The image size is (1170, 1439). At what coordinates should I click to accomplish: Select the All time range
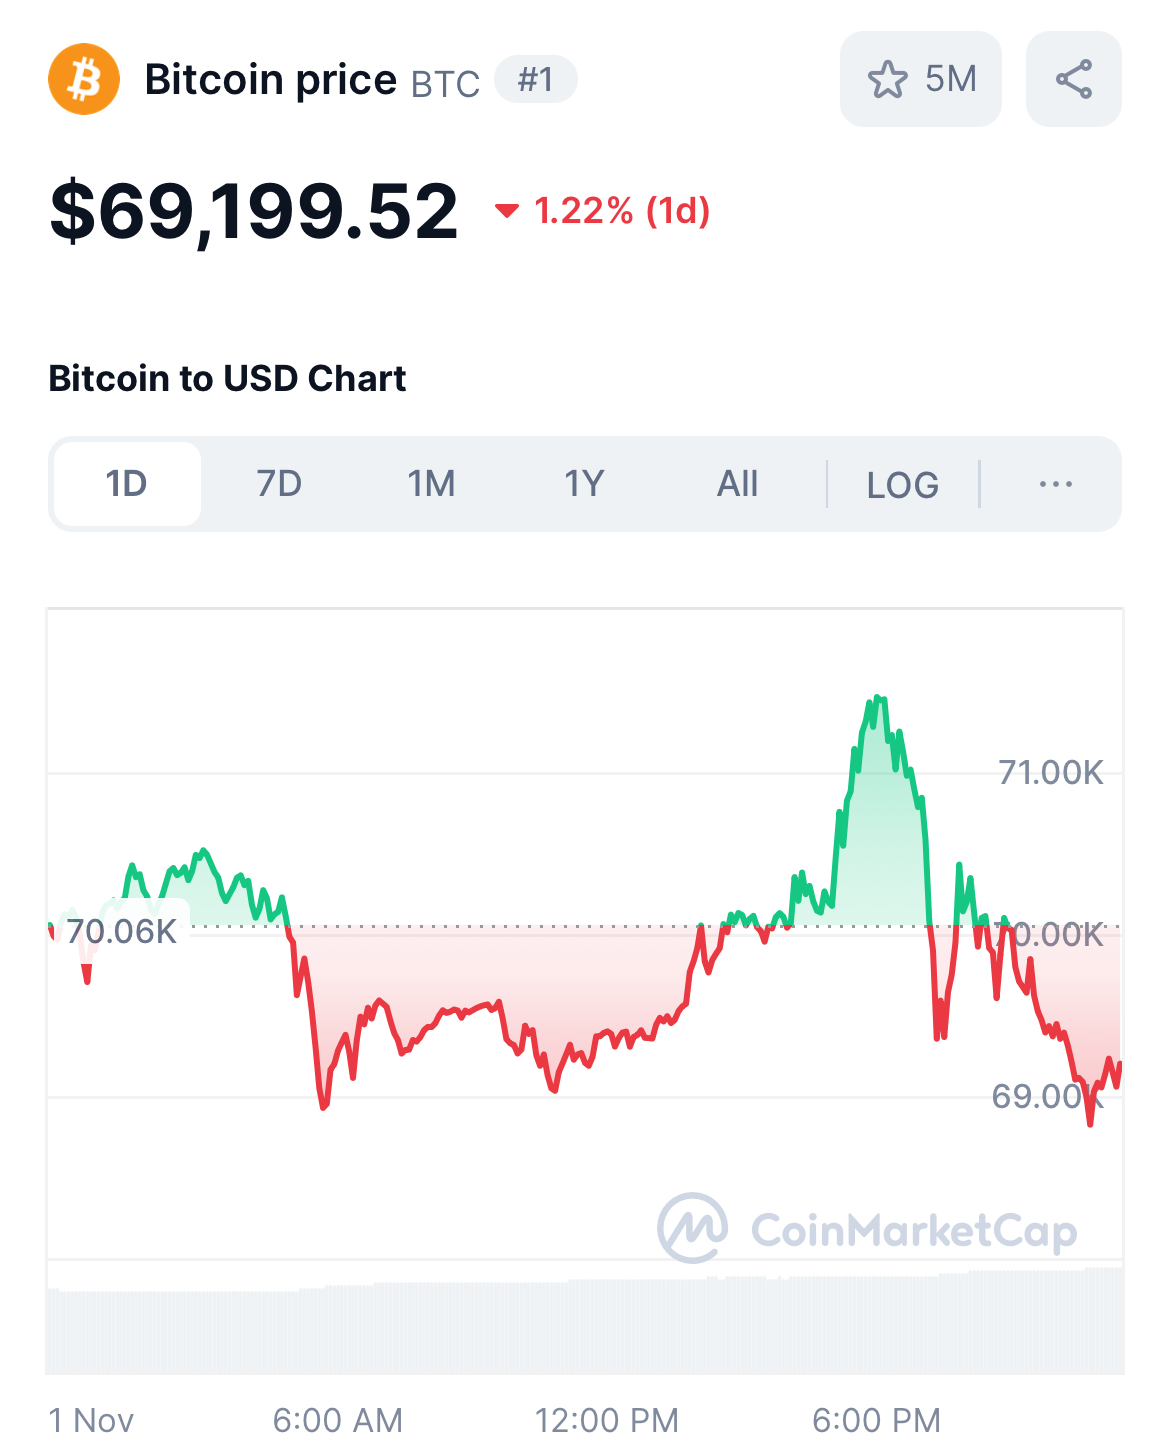pyautogui.click(x=737, y=484)
